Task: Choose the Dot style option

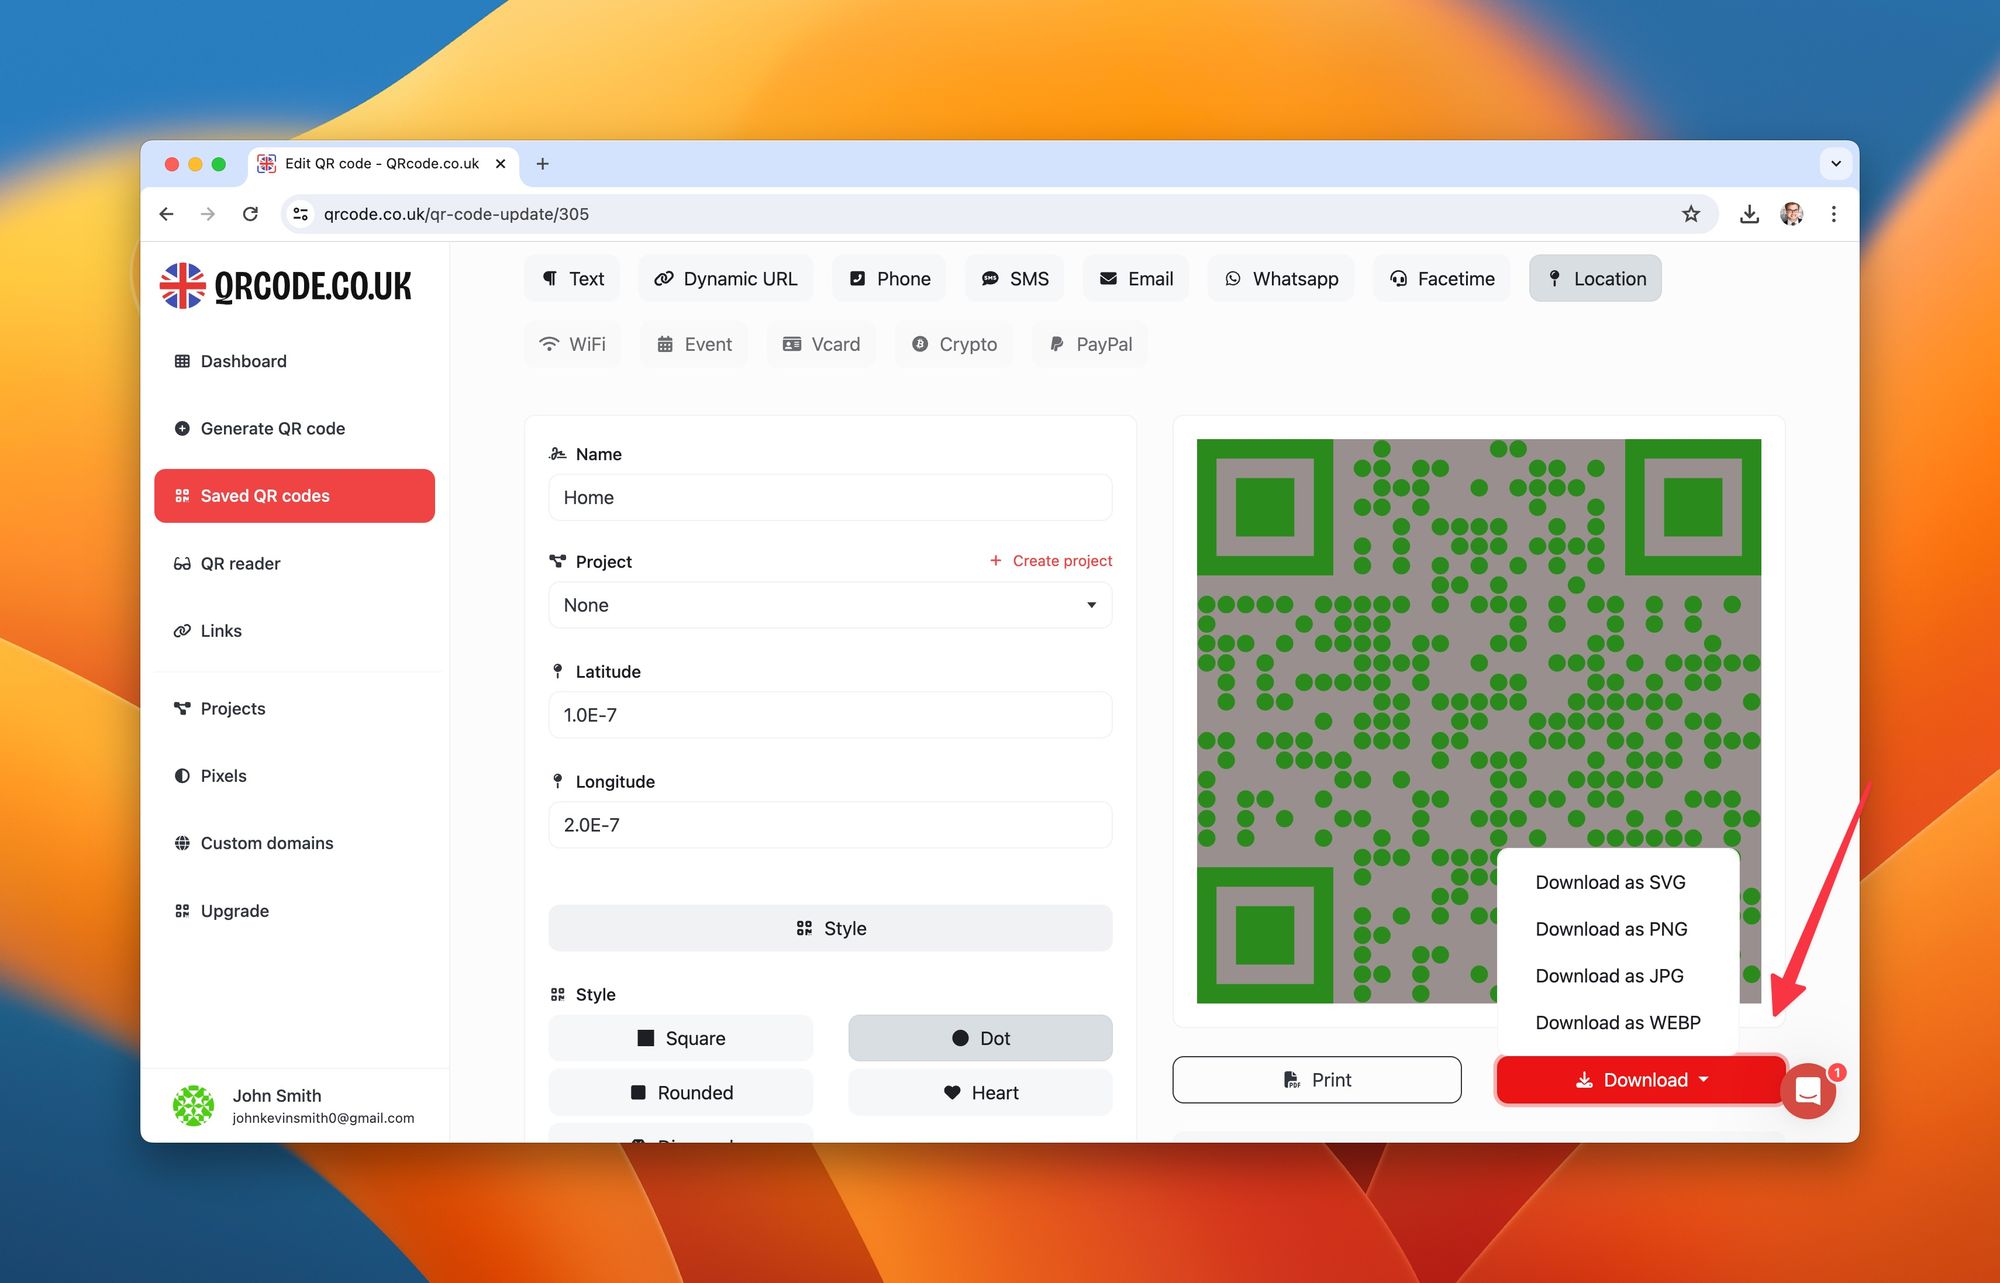Action: (x=980, y=1038)
